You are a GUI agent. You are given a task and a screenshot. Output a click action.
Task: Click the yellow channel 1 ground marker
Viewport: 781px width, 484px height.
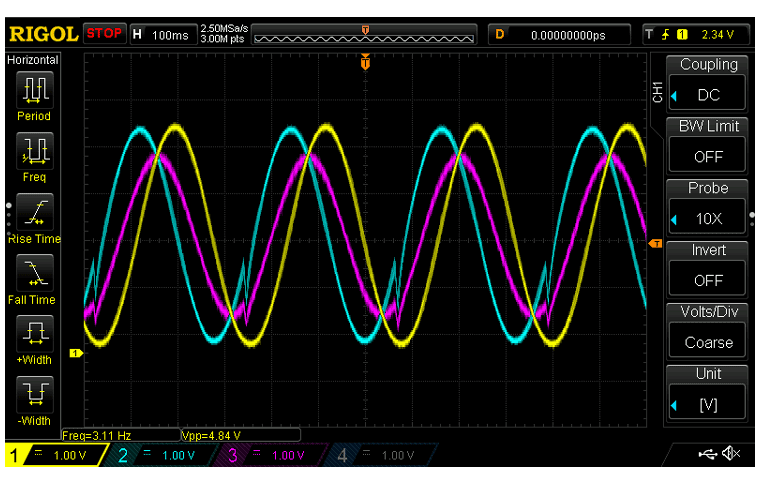(76, 353)
